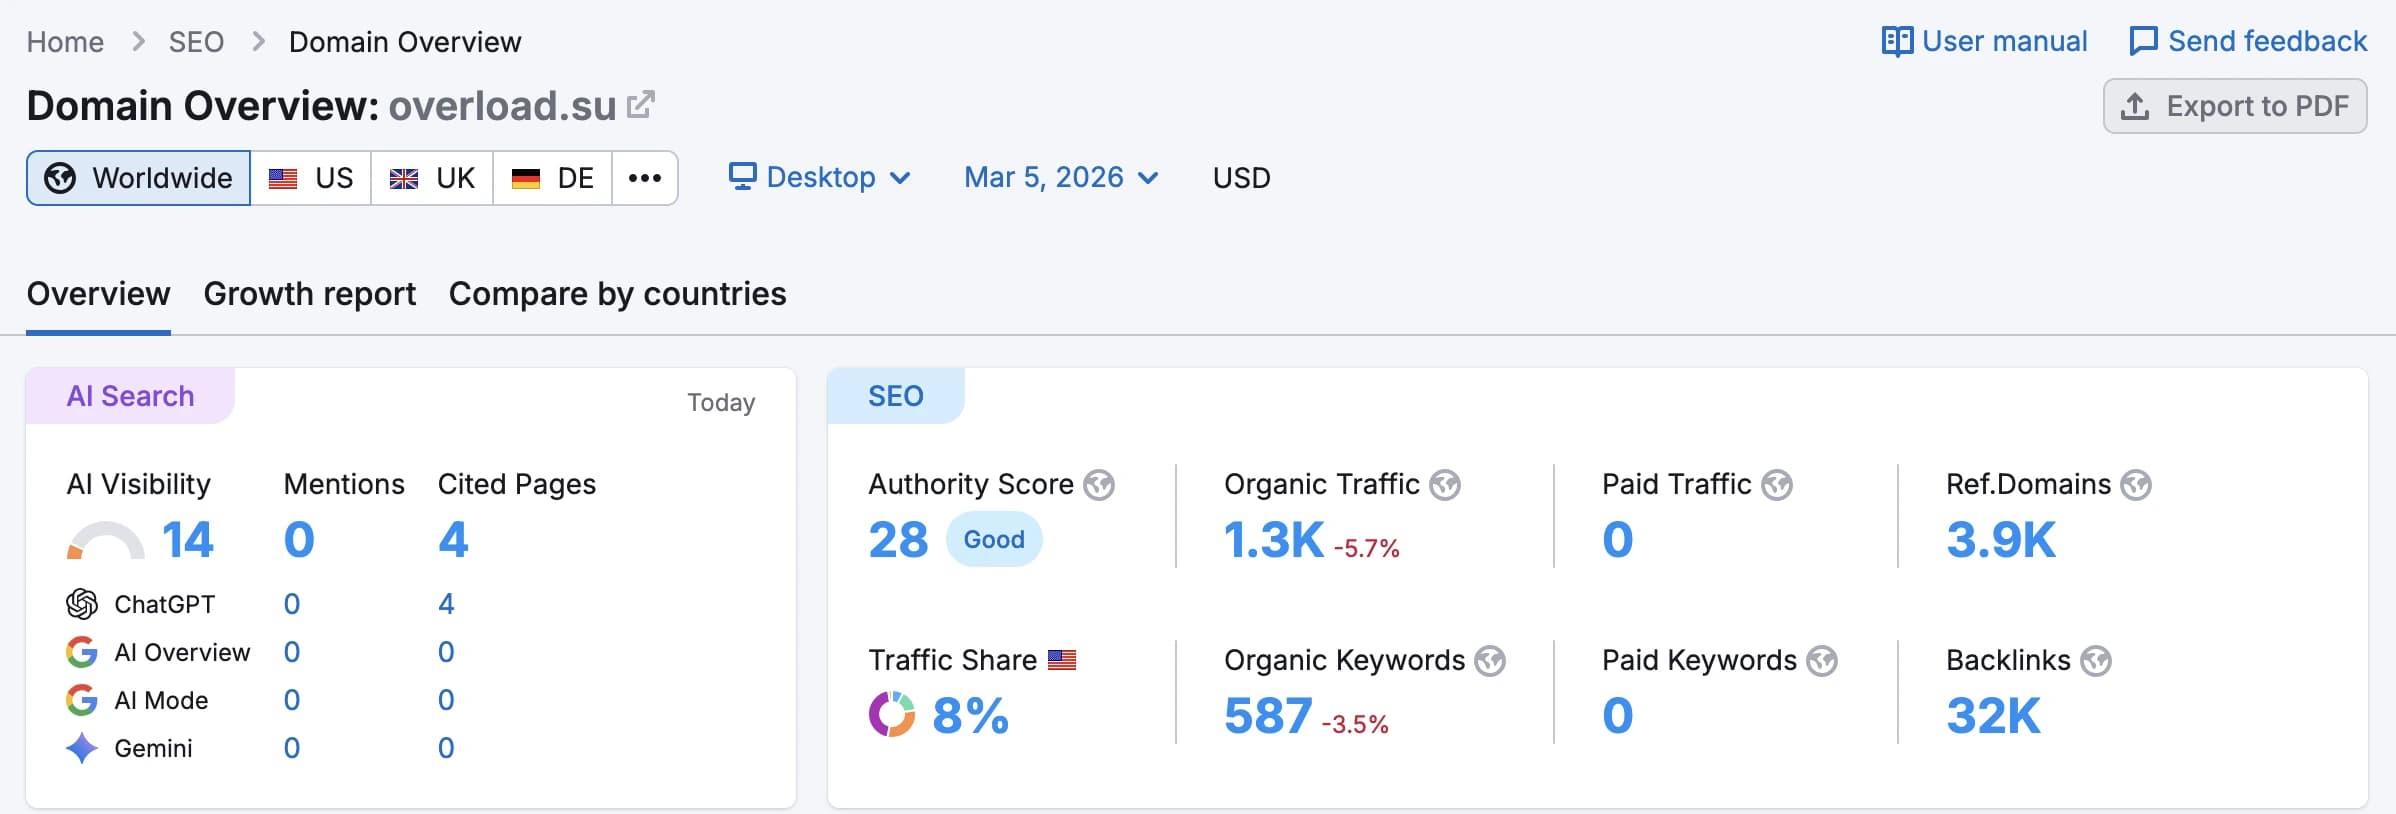Open the Desktop device dropdown
2396x814 pixels.
tap(820, 177)
